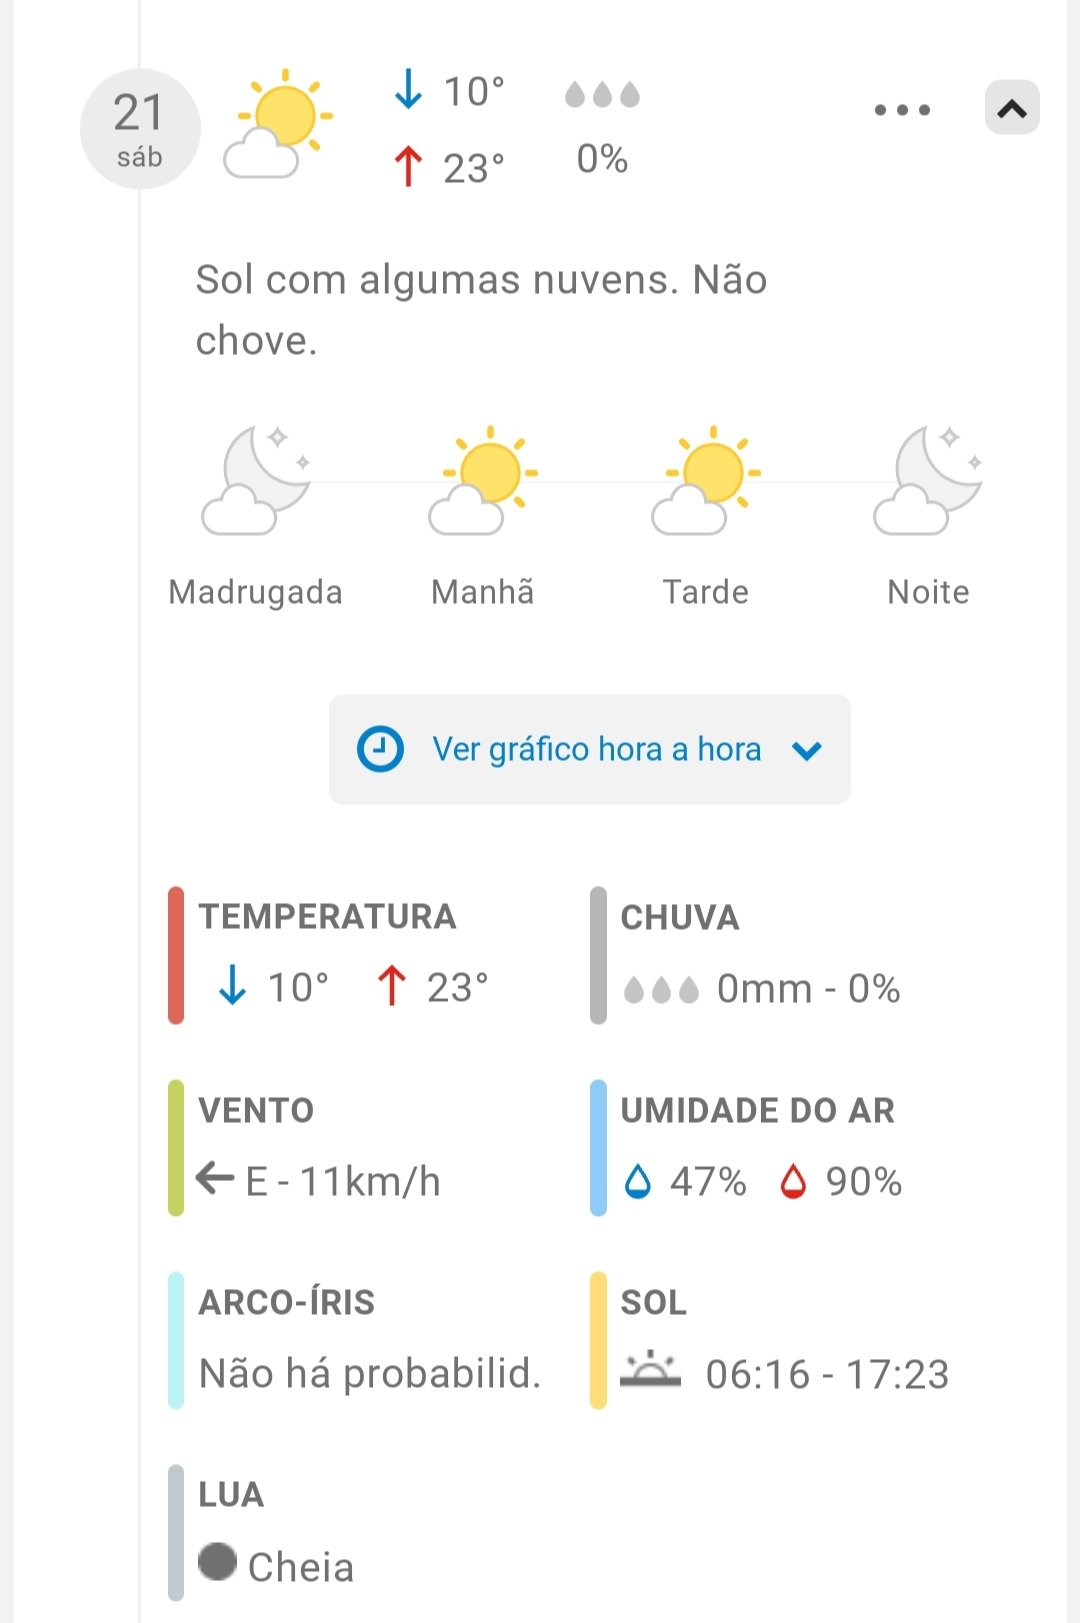Tap the TEMPERATURA section heading

click(x=327, y=917)
